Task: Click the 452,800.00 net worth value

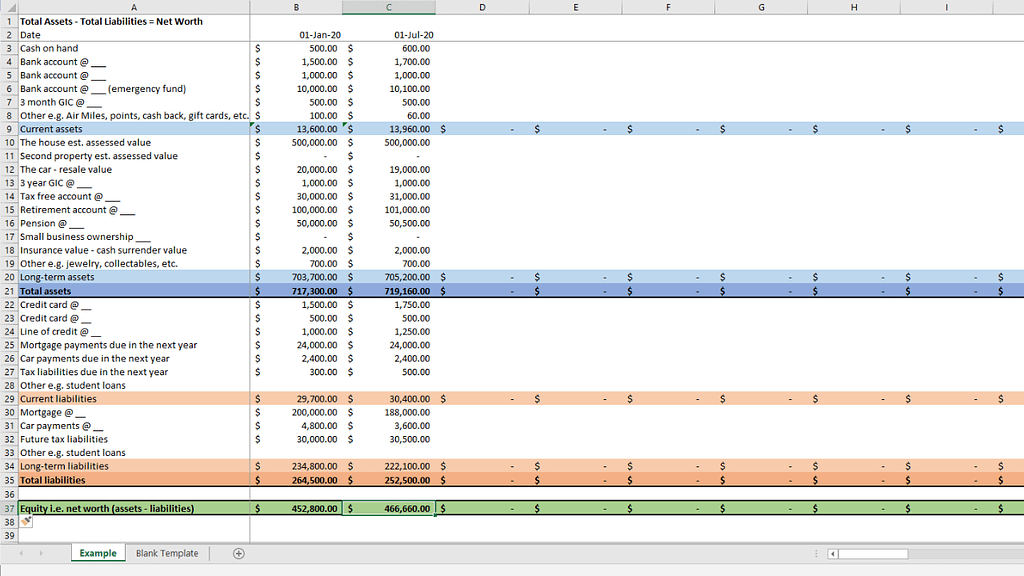Action: (x=296, y=508)
